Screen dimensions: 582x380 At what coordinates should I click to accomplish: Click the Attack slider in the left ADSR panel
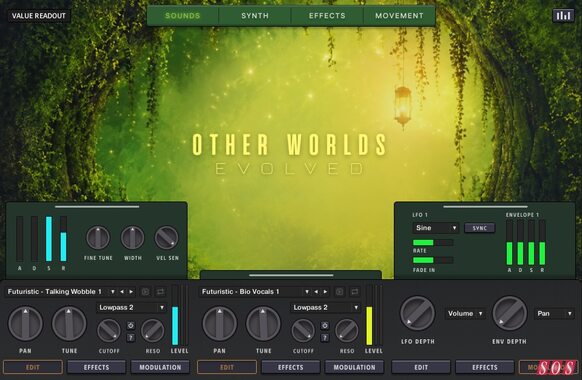tap(19, 239)
